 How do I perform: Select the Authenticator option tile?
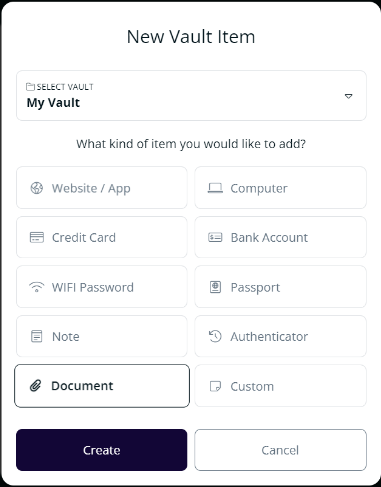(280, 336)
